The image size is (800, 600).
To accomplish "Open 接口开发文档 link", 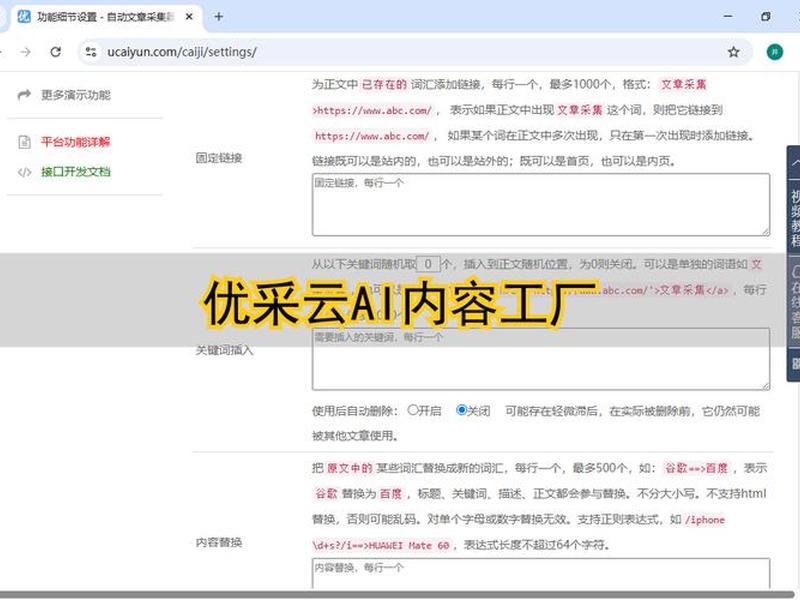I will (76, 172).
